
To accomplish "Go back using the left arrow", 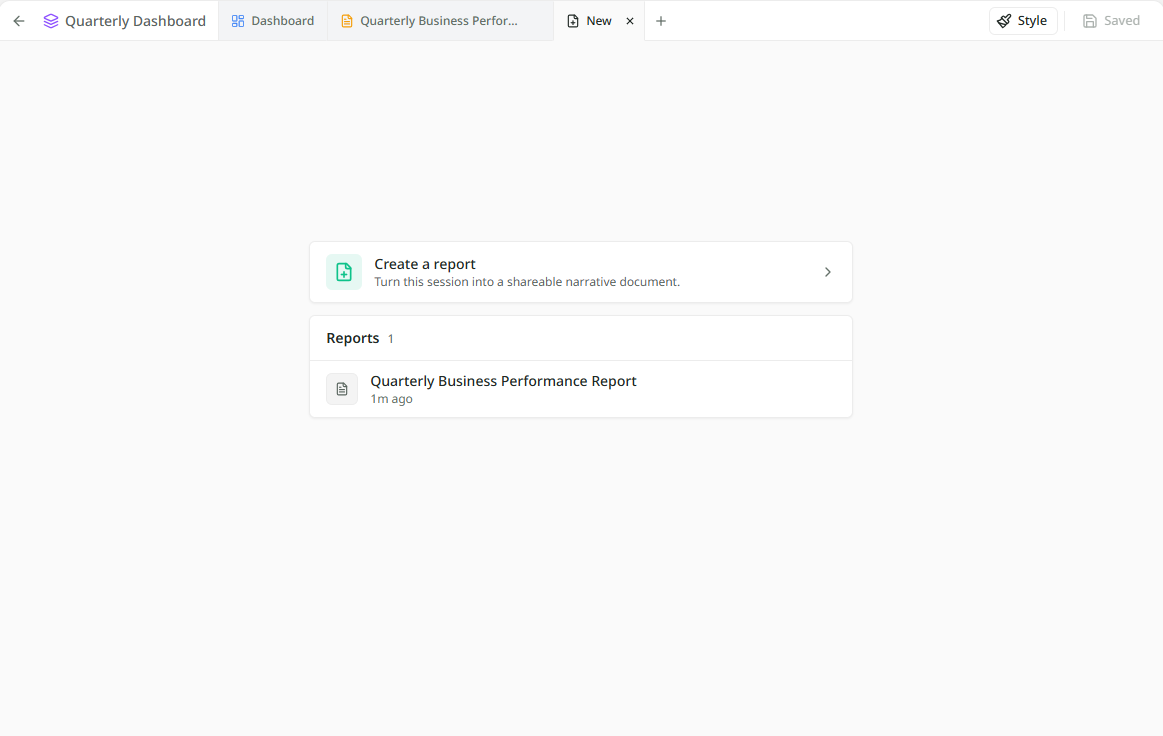I will tap(19, 21).
